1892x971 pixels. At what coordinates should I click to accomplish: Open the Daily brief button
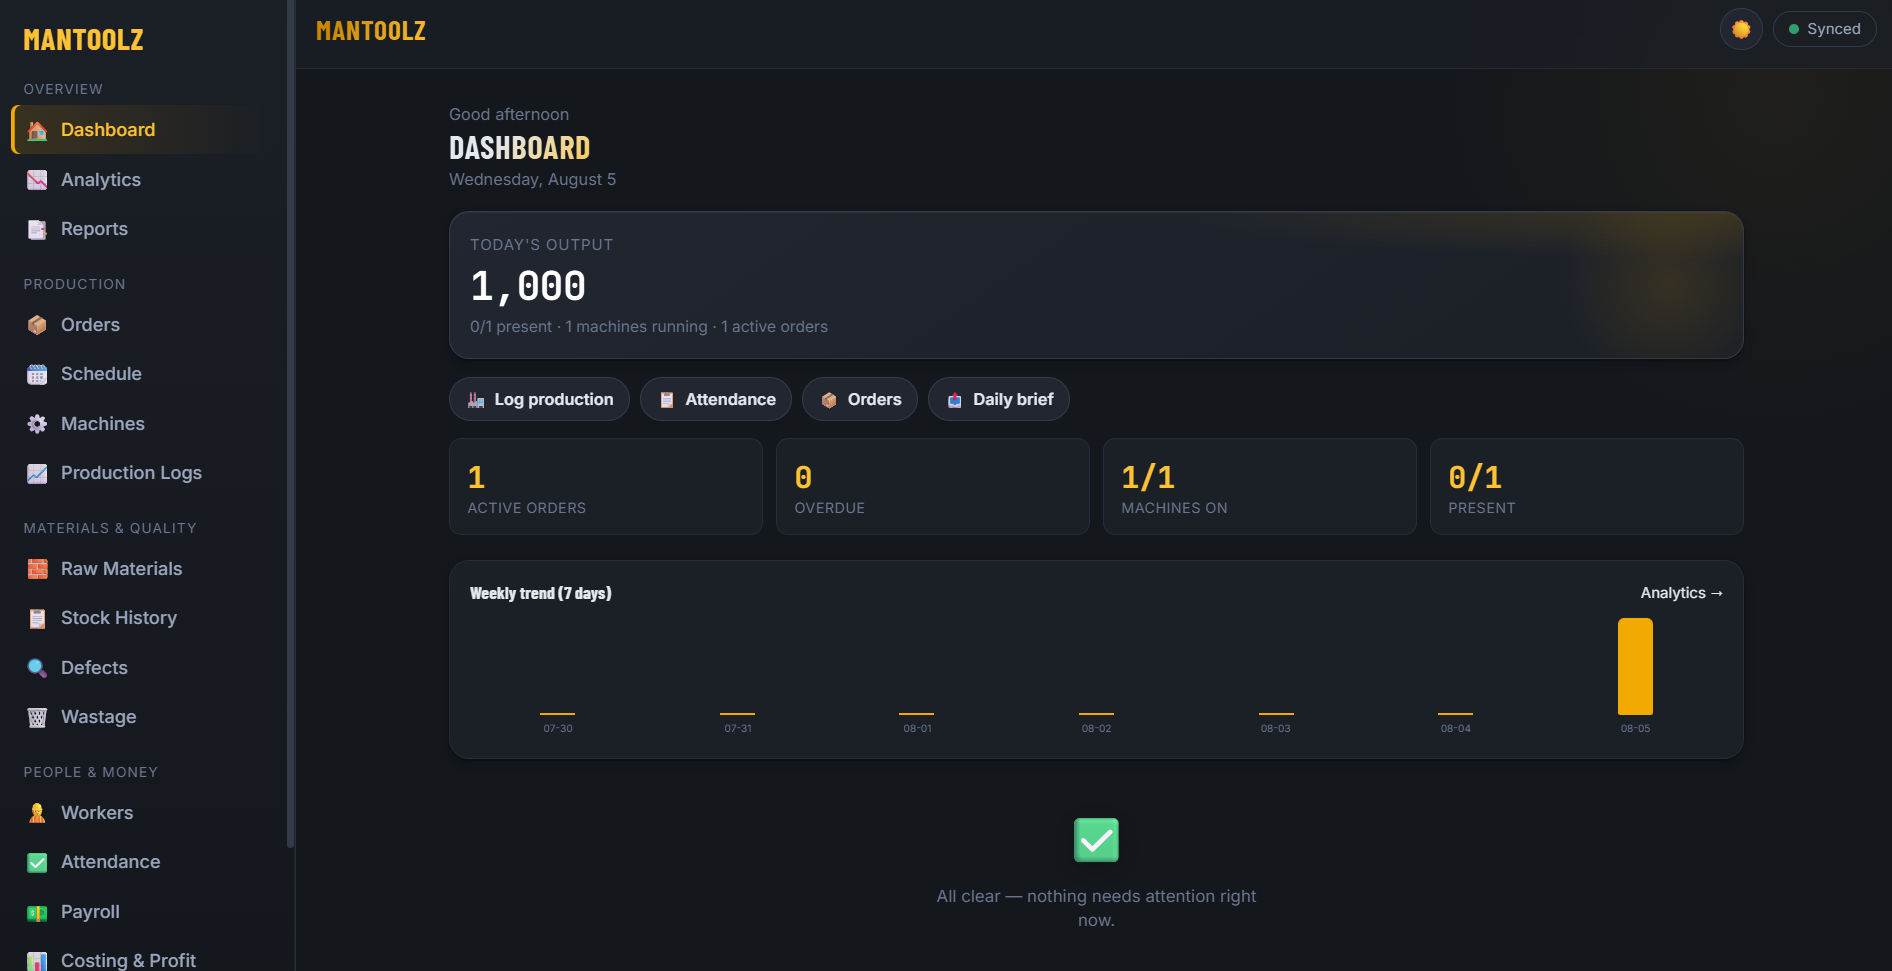coord(999,399)
